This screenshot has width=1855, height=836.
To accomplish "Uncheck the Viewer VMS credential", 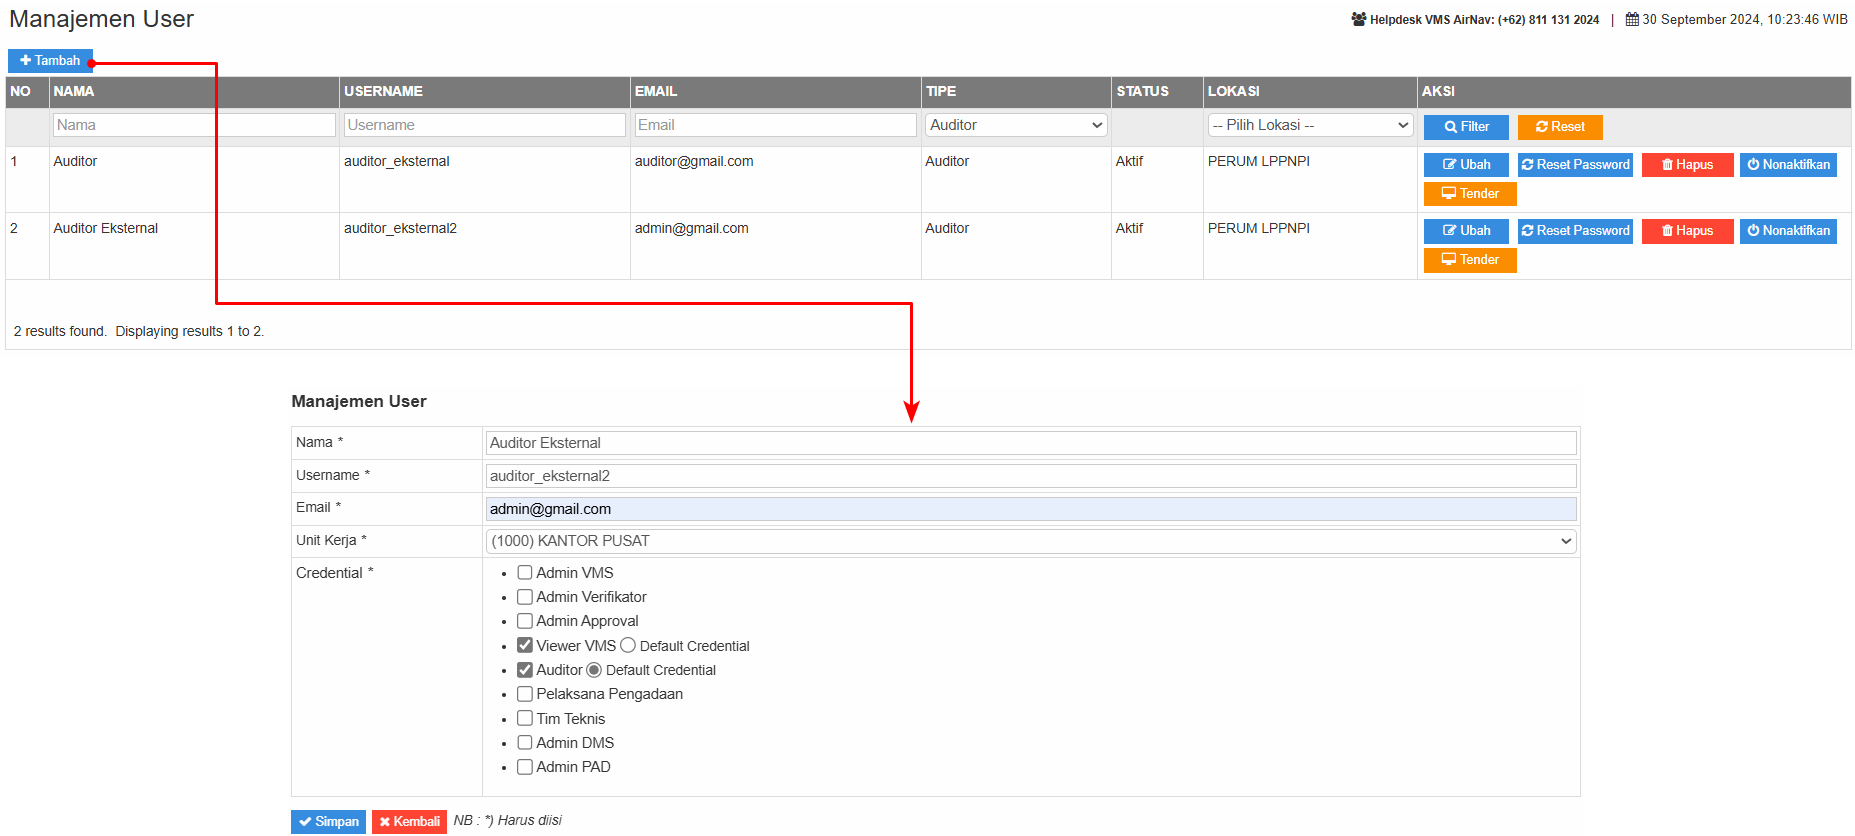I will click(525, 646).
